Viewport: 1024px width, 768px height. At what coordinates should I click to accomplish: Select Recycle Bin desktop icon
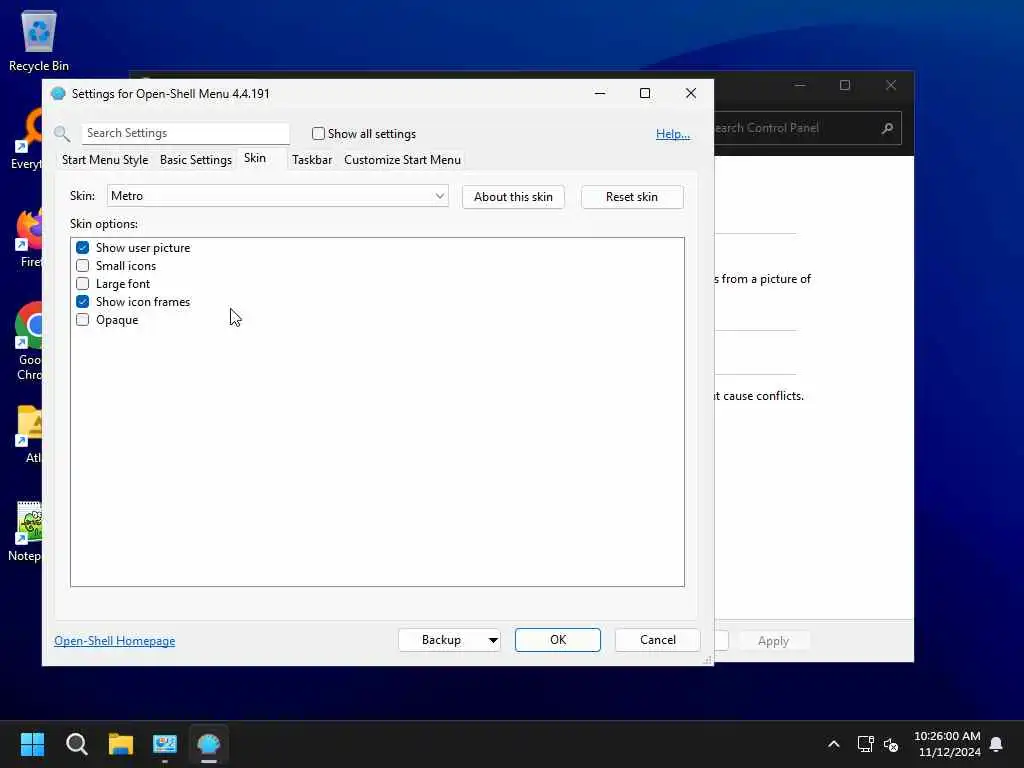39,40
